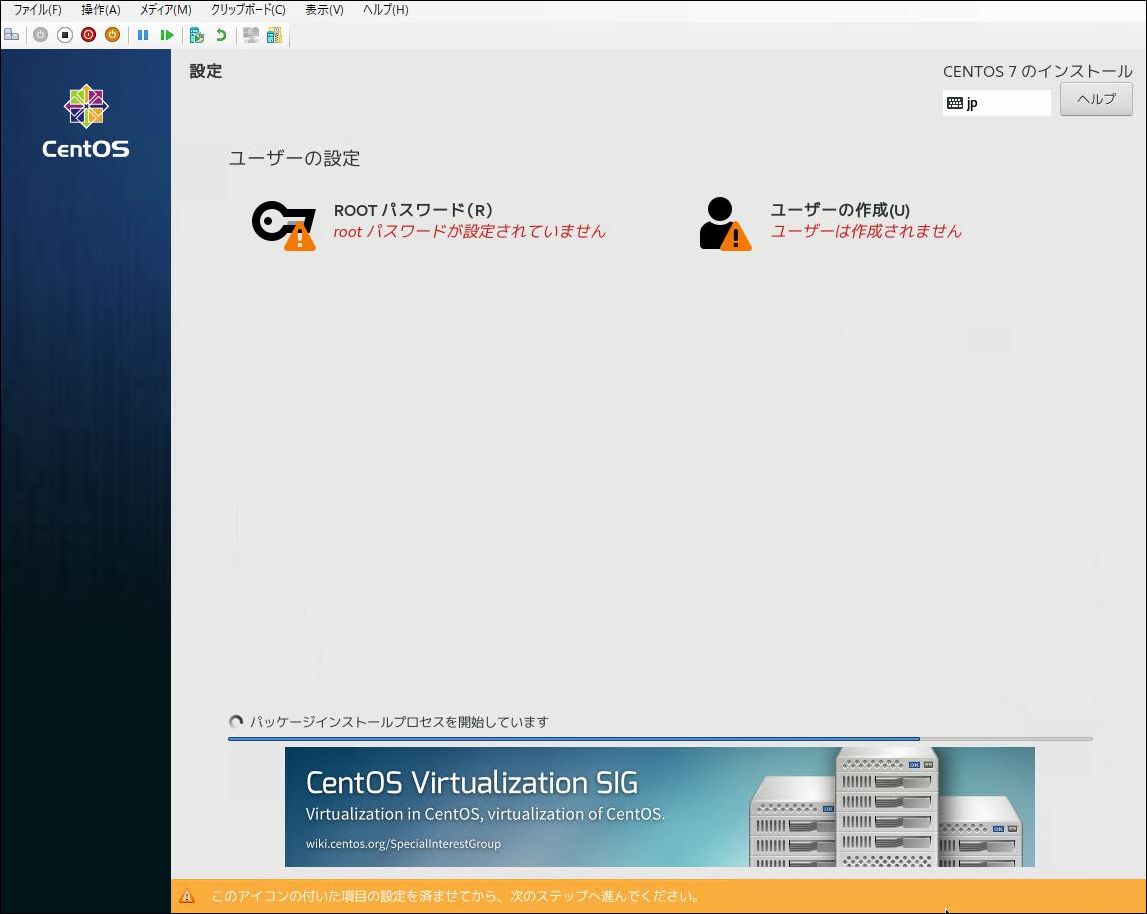The image size is (1147, 914).
Task: Open the jp keyboard layout selector
Action: pos(996,102)
